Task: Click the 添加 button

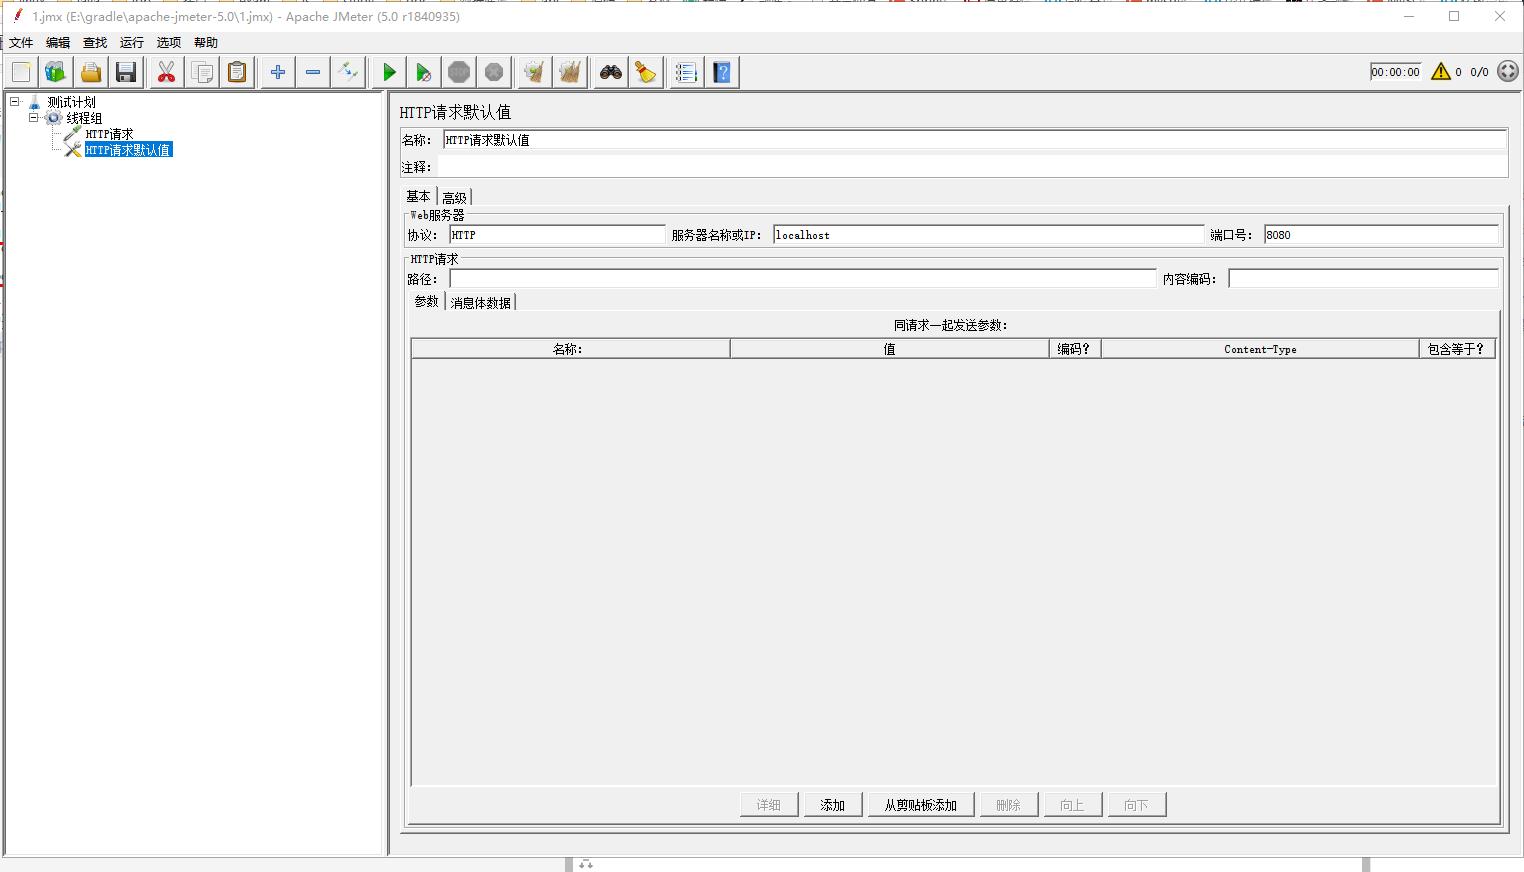Action: tap(833, 805)
